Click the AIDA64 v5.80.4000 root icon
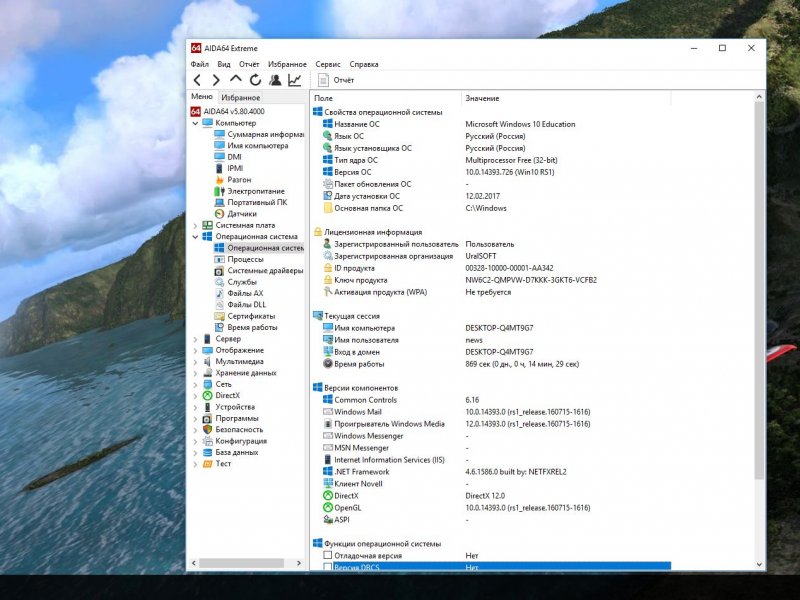The width and height of the screenshot is (800, 600). [x=195, y=111]
